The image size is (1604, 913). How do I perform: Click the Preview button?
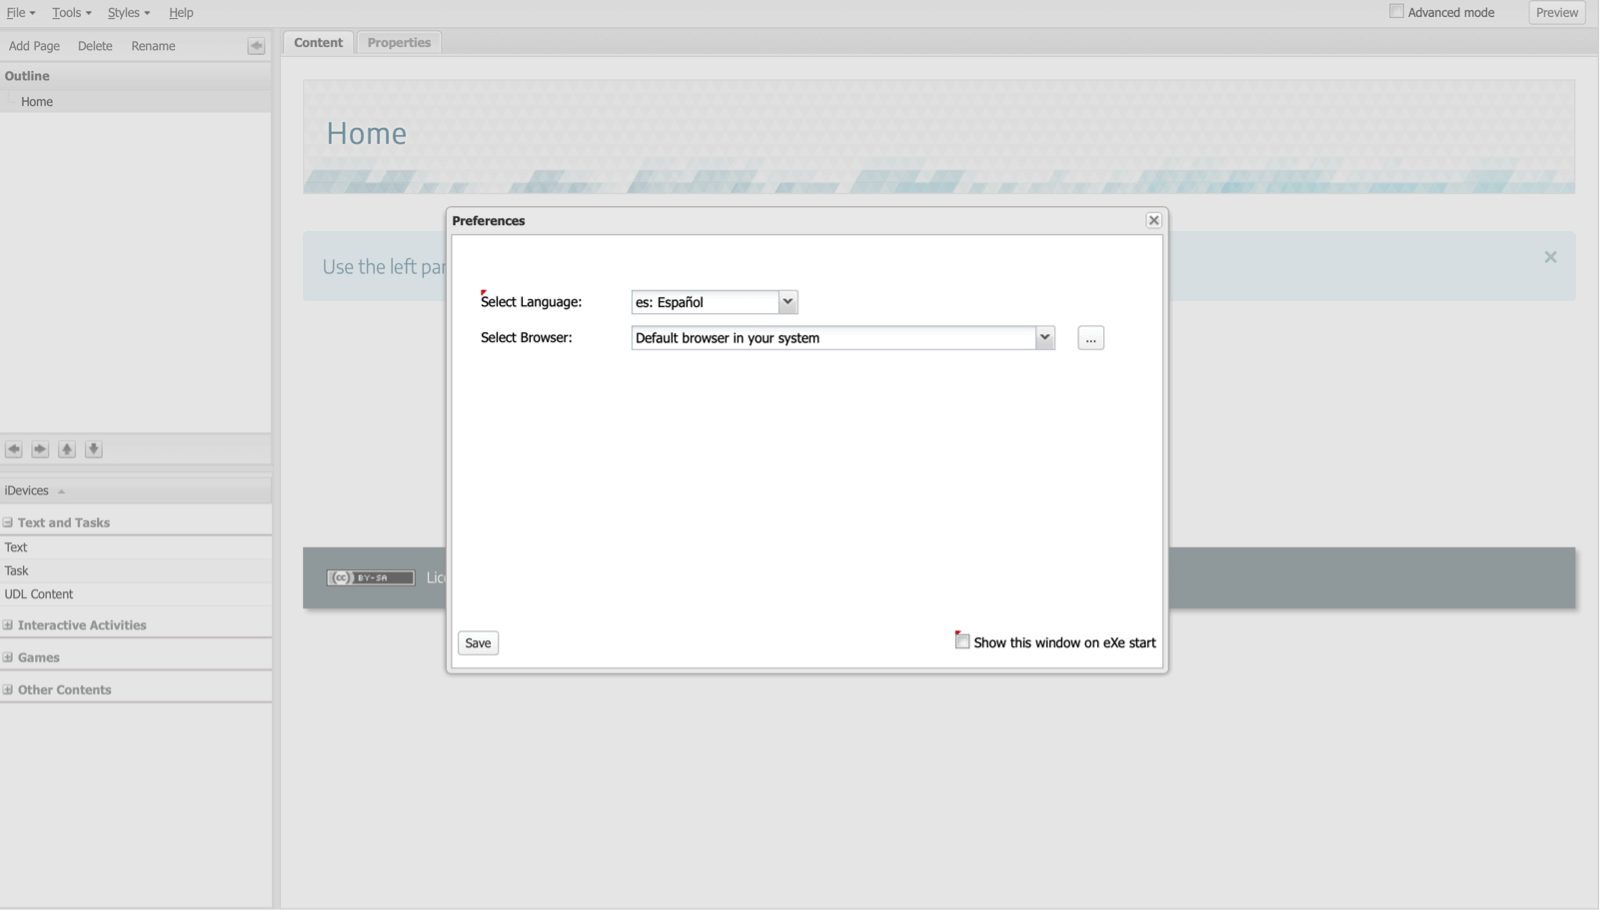(x=1556, y=13)
